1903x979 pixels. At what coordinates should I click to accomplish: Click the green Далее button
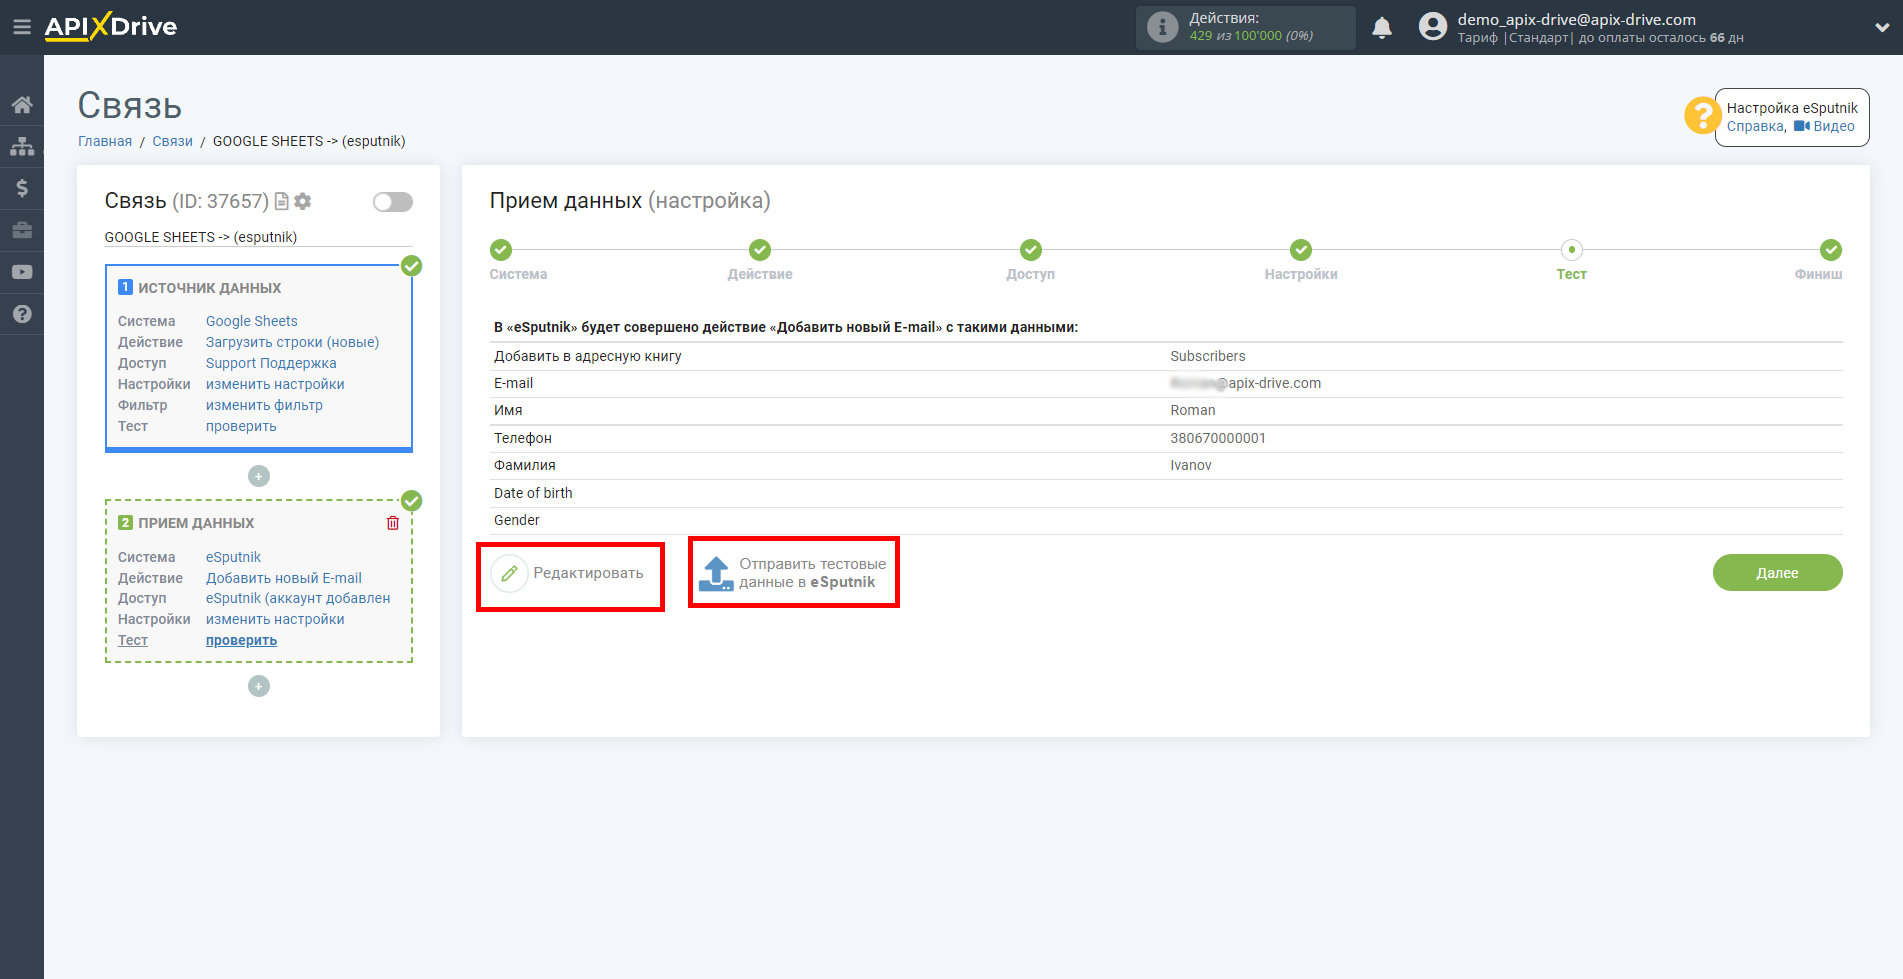1777,573
